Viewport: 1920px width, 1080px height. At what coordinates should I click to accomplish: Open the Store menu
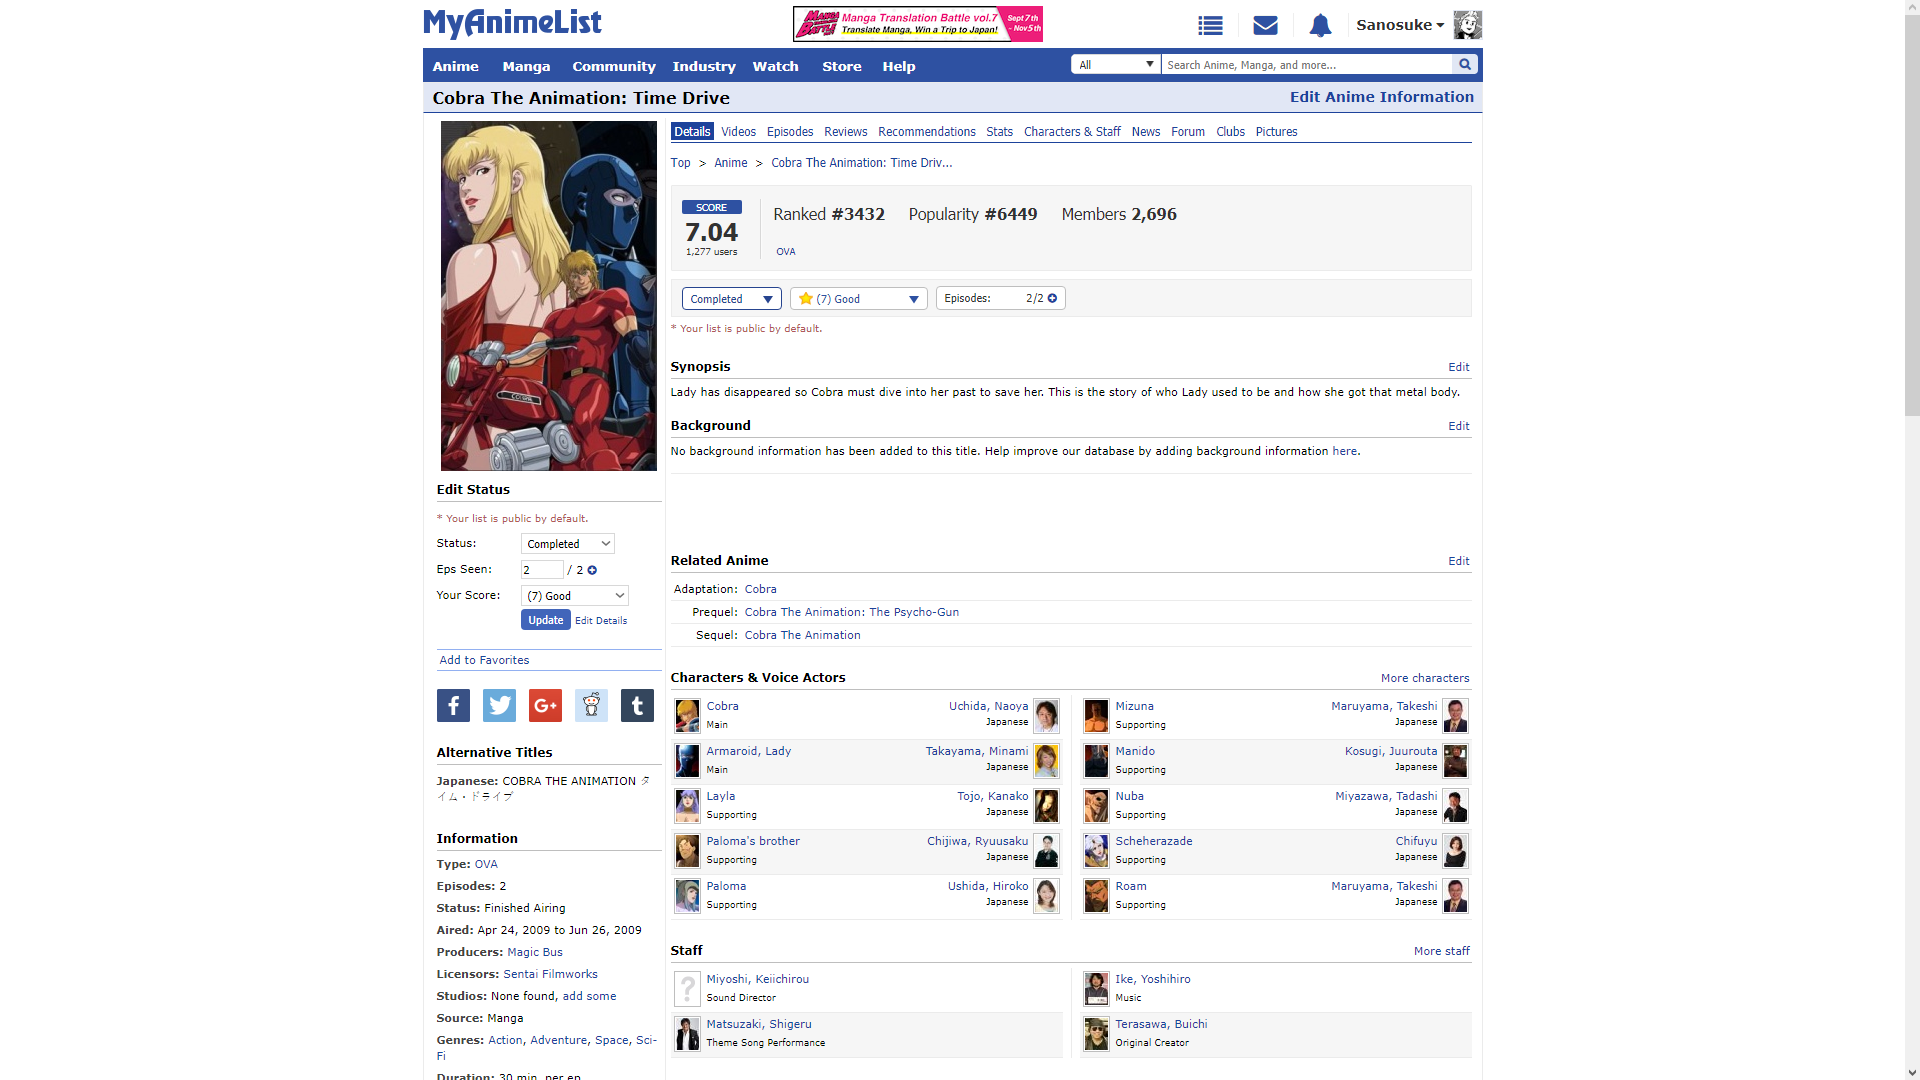click(842, 66)
